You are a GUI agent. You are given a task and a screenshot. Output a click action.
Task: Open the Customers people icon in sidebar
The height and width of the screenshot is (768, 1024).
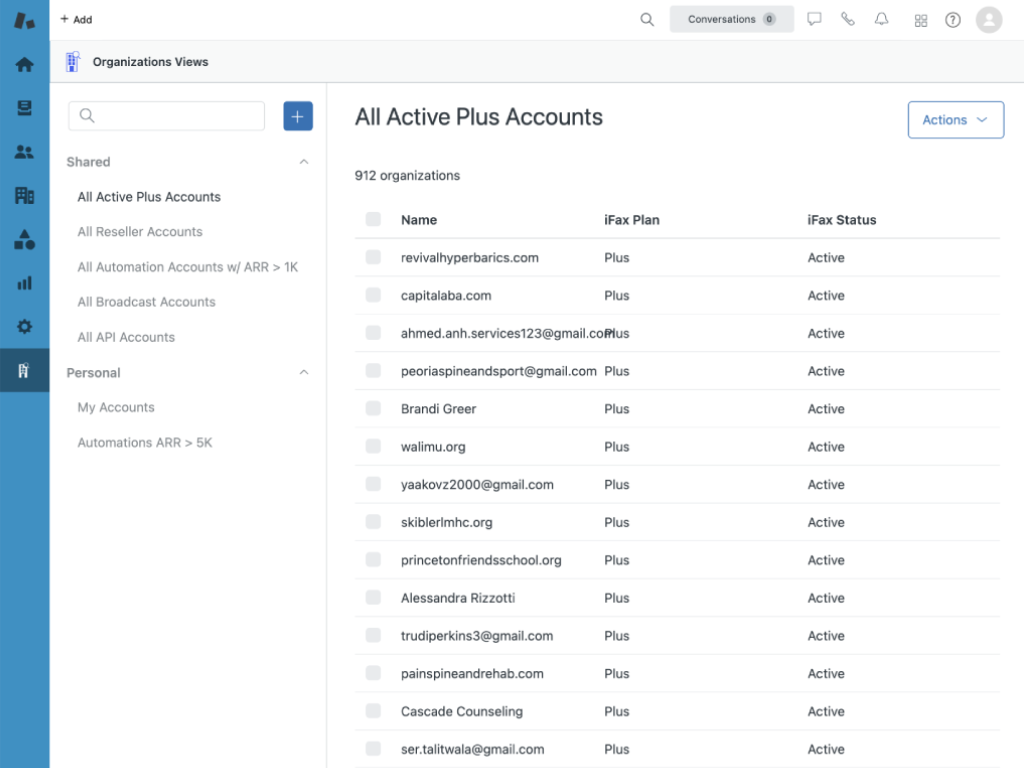tap(24, 152)
